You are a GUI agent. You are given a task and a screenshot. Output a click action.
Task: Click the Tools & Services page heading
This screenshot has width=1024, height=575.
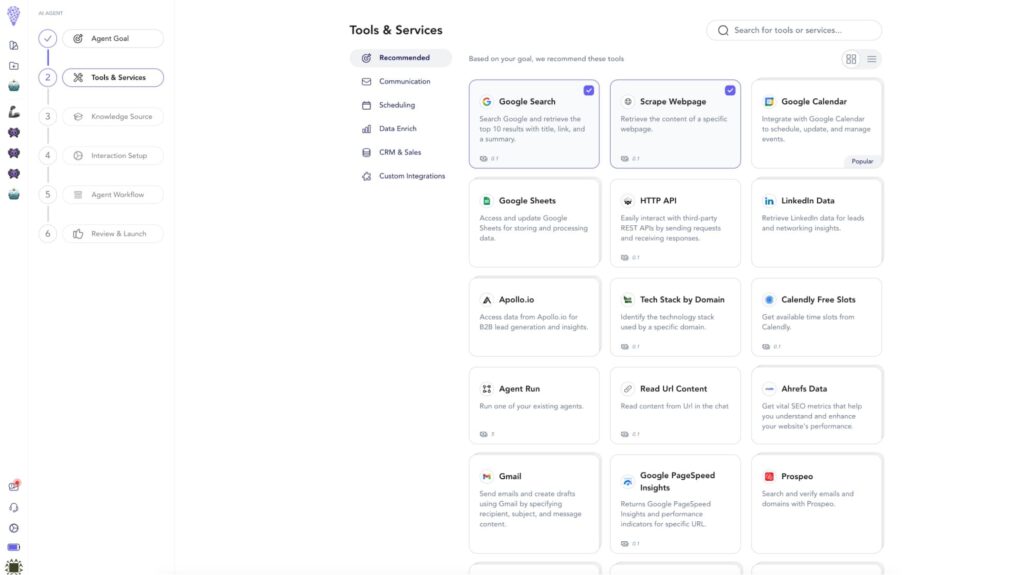[396, 30]
